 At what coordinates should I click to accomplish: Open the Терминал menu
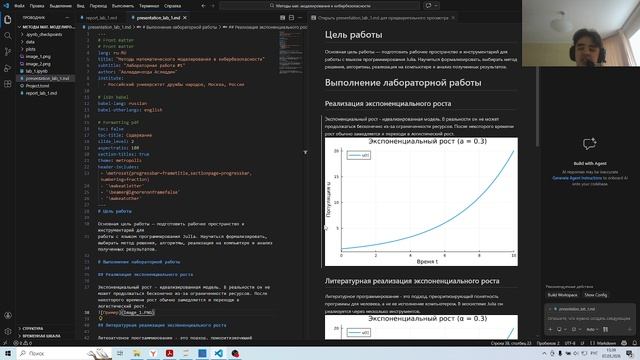[149, 6]
